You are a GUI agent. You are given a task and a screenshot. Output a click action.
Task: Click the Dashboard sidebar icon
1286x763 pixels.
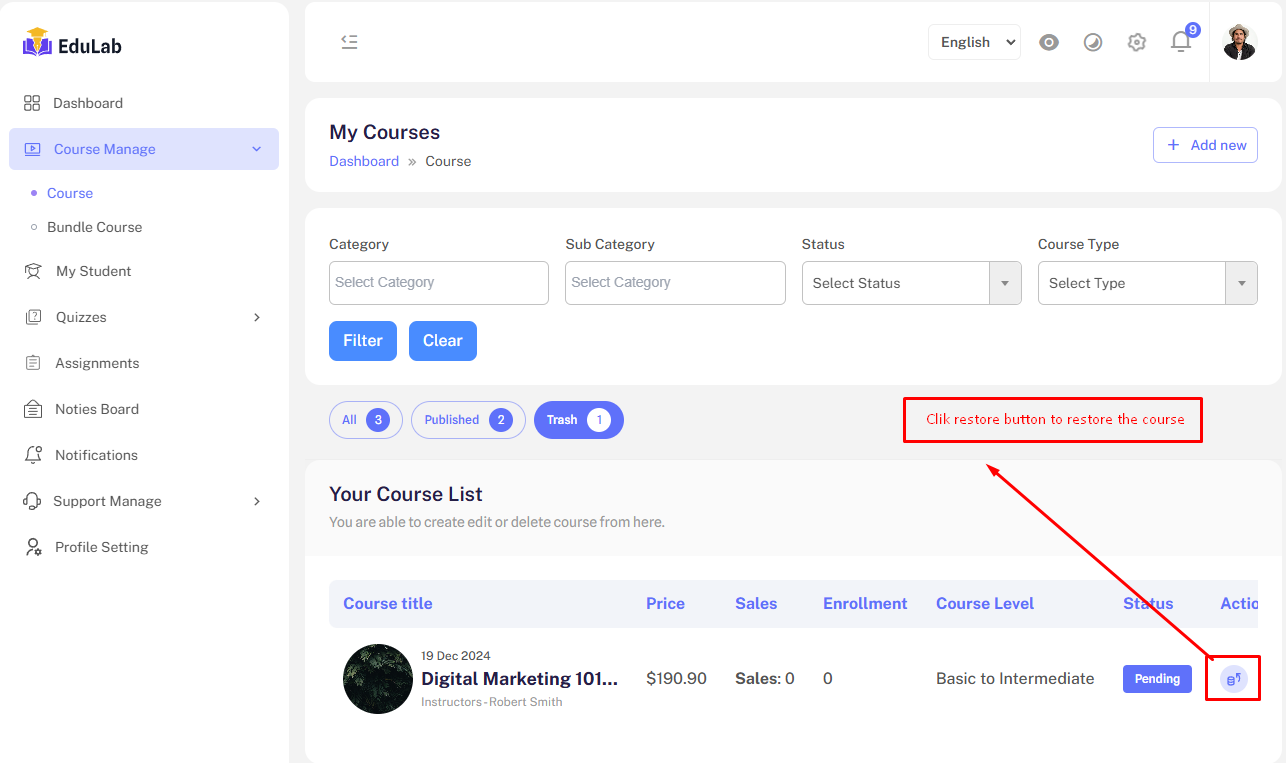(32, 103)
